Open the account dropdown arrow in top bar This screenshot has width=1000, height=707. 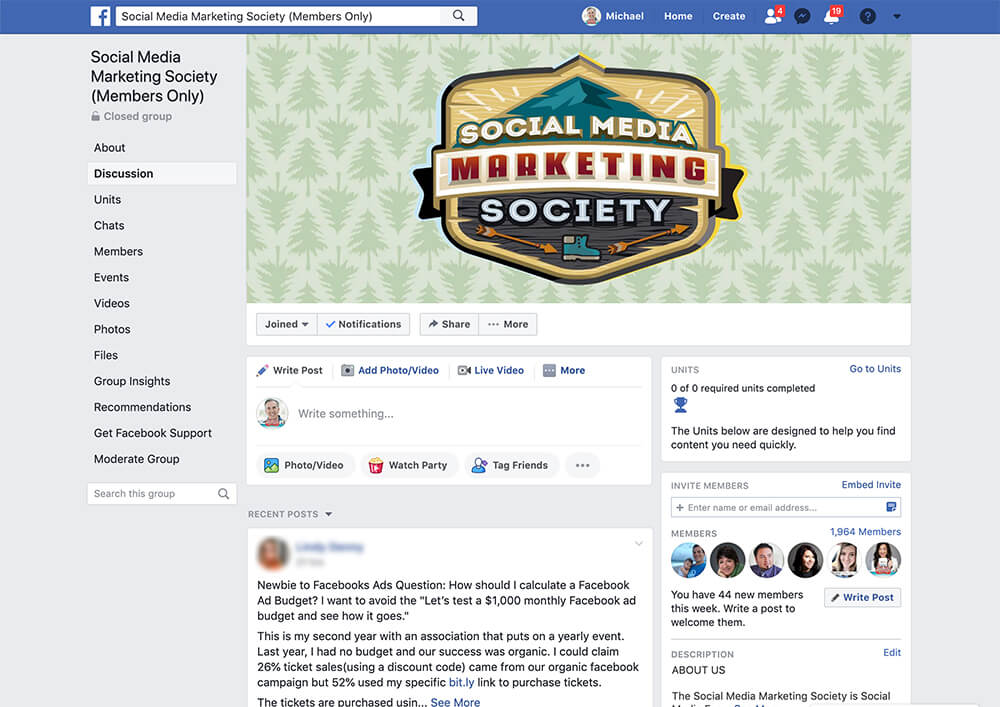(x=897, y=17)
